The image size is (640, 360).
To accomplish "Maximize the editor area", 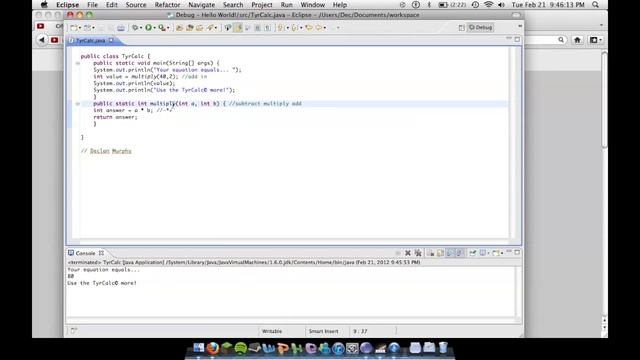I will (x=517, y=39).
